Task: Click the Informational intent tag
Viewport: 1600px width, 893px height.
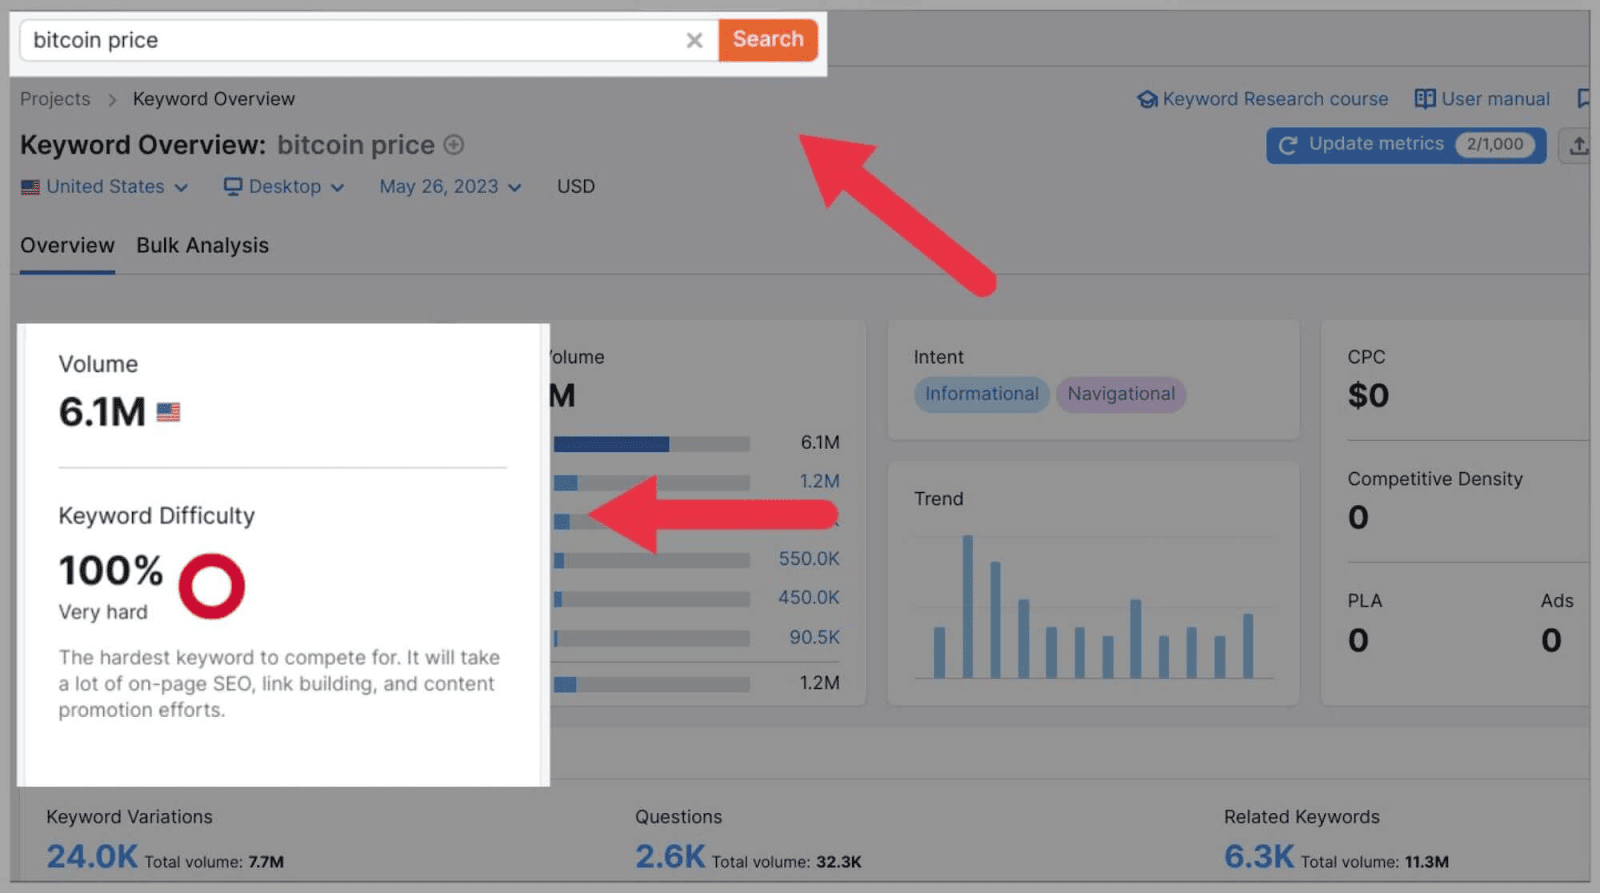Action: [x=981, y=394]
